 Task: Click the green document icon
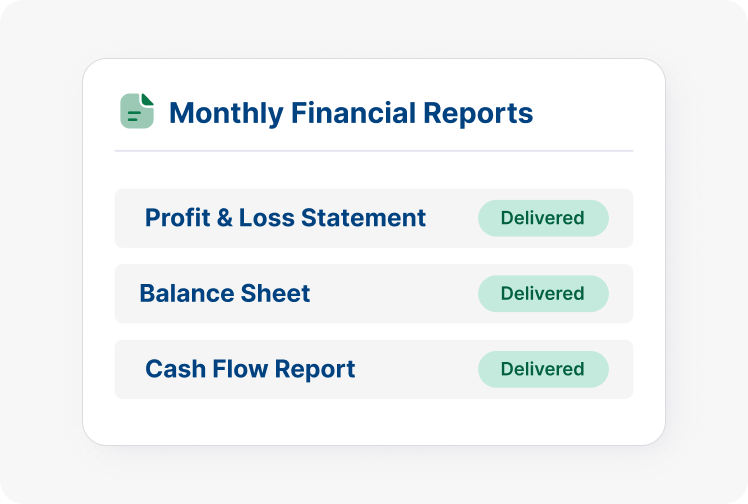pos(137,111)
